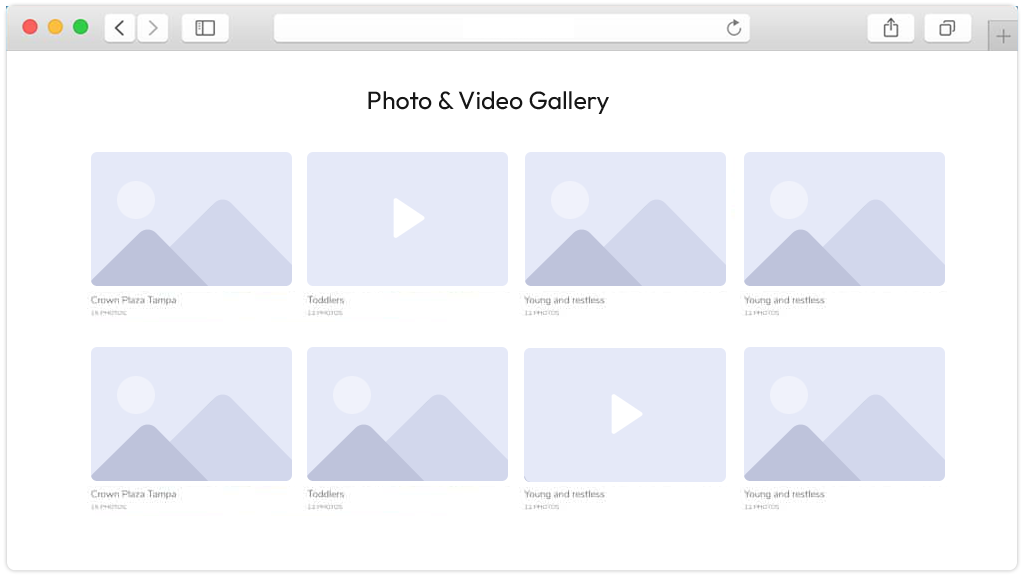Toggle the browser sidebar
The image size is (1024, 576).
[204, 27]
